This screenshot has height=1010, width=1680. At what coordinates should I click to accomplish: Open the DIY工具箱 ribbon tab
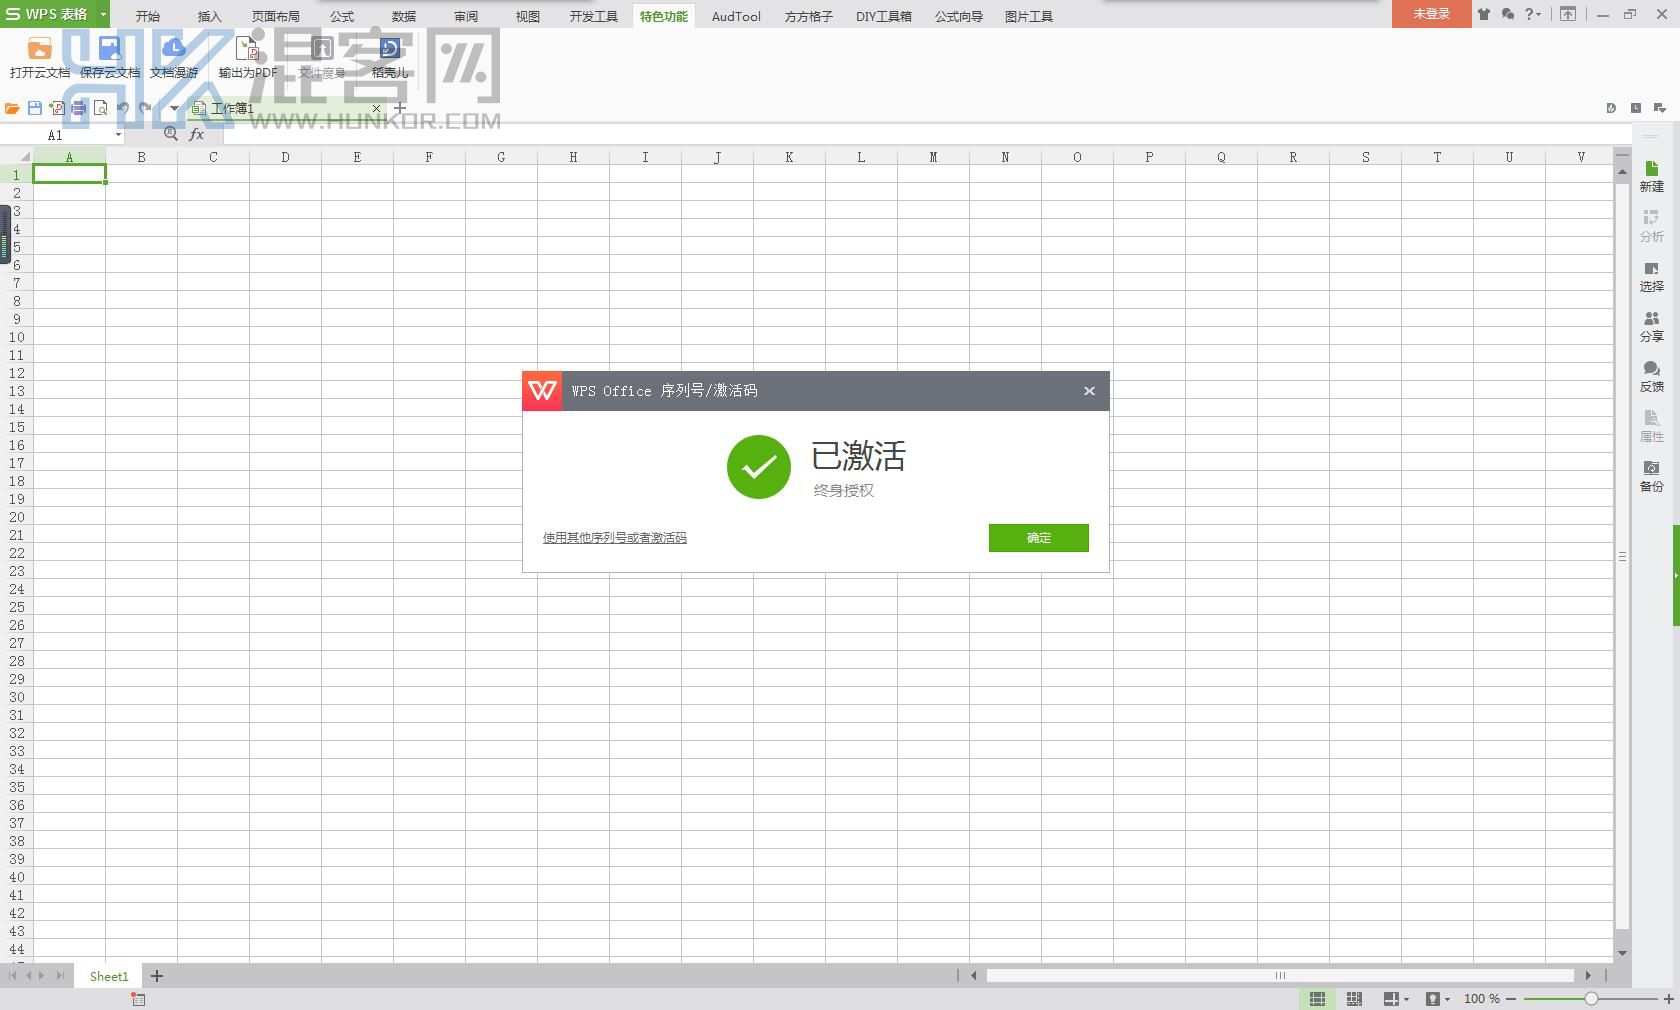(x=884, y=16)
